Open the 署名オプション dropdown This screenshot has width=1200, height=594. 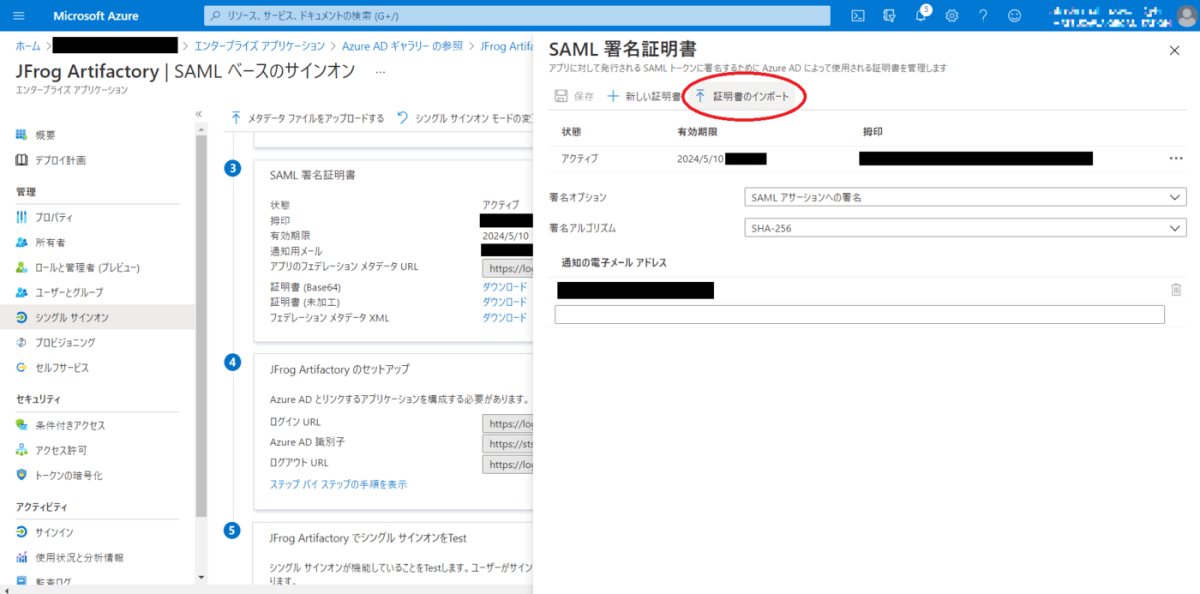pyautogui.click(x=966, y=197)
